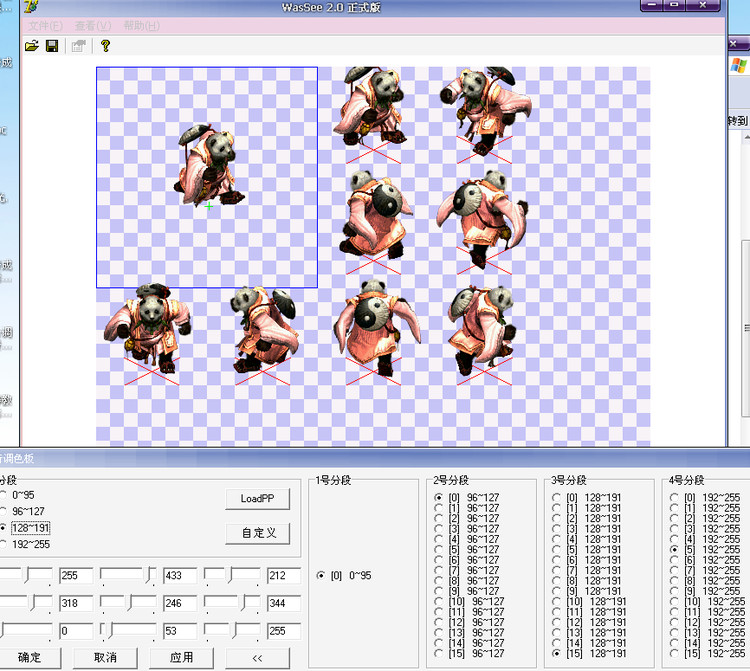Screen dimensions: 750x671
Task: Click the 自定义 button
Action: point(257,533)
